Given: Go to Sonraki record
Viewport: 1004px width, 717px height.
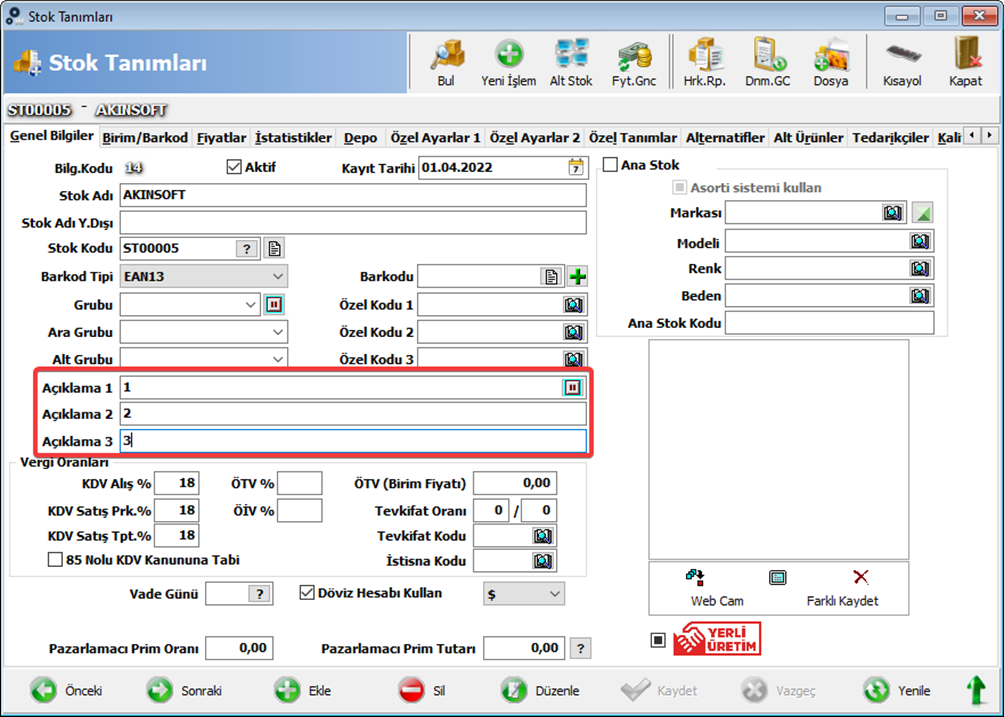Looking at the screenshot, I should [184, 691].
